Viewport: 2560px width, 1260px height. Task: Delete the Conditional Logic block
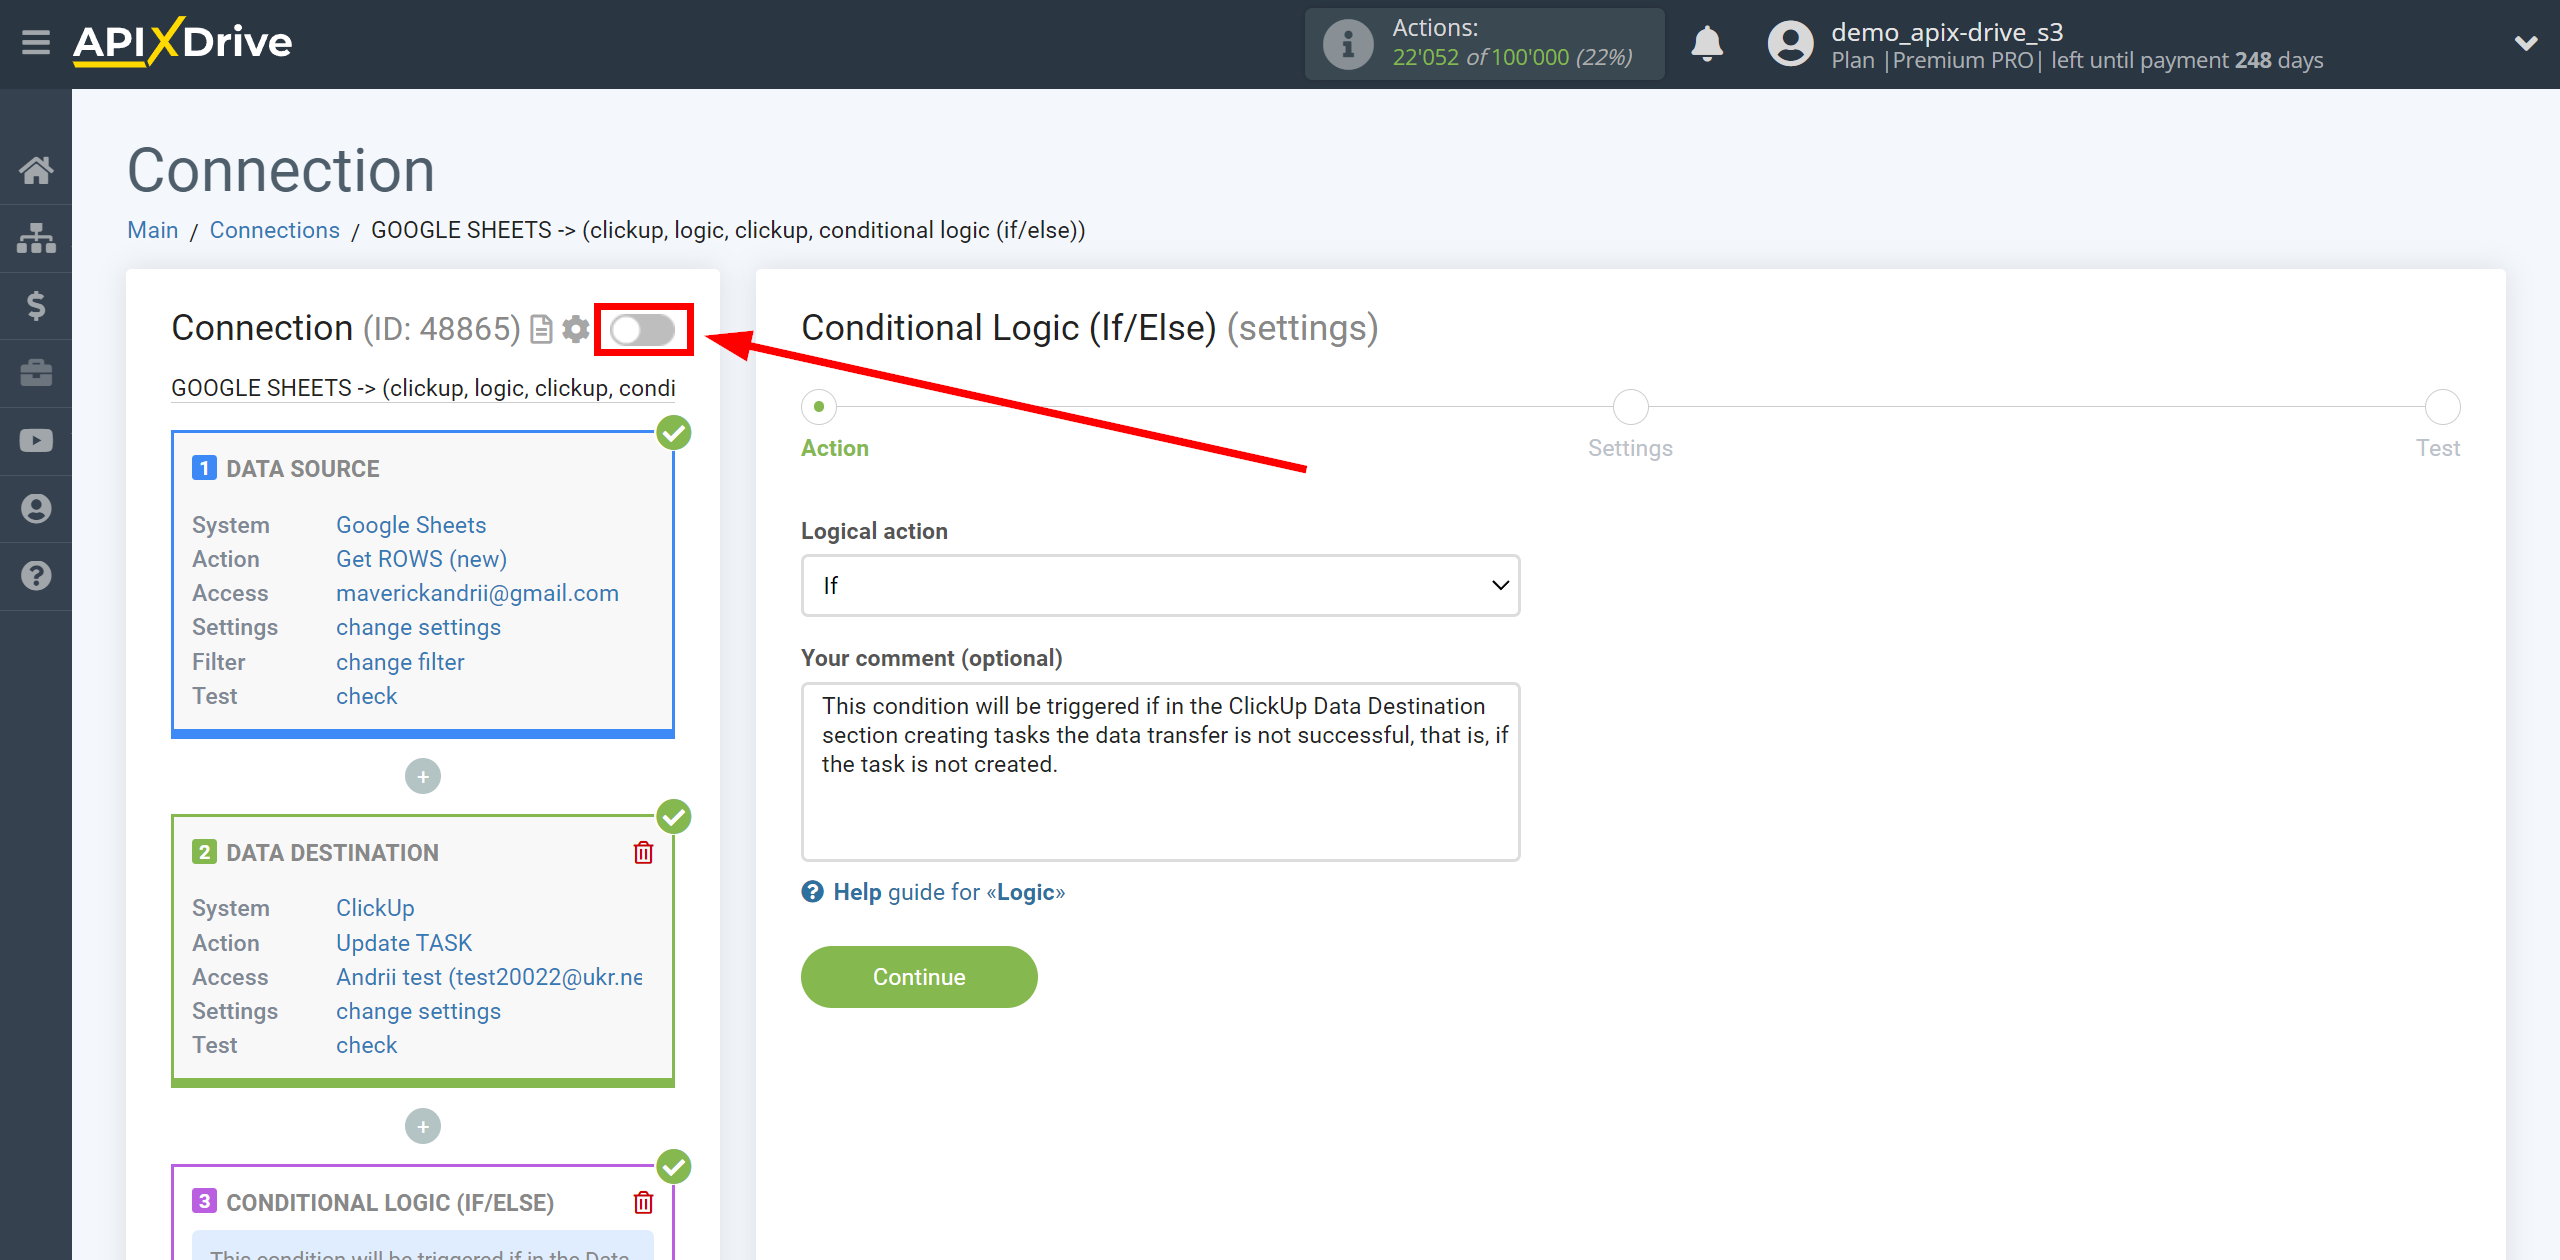pos(643,1203)
